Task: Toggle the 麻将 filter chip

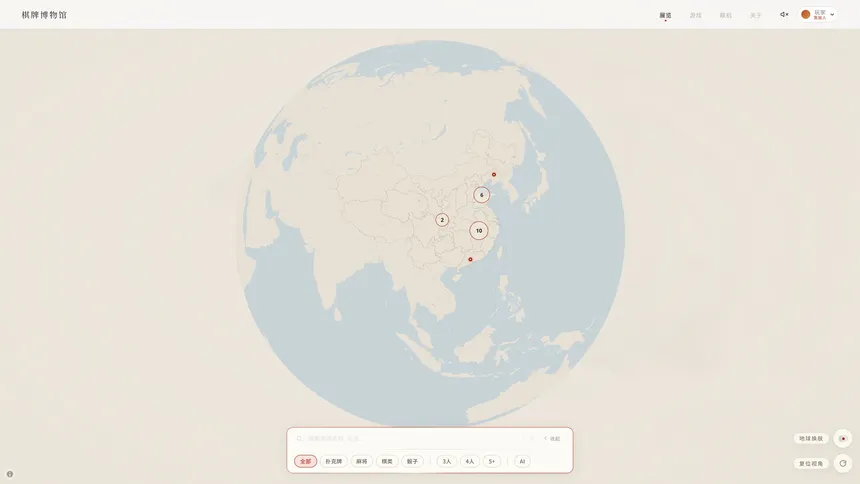Action: (361, 462)
